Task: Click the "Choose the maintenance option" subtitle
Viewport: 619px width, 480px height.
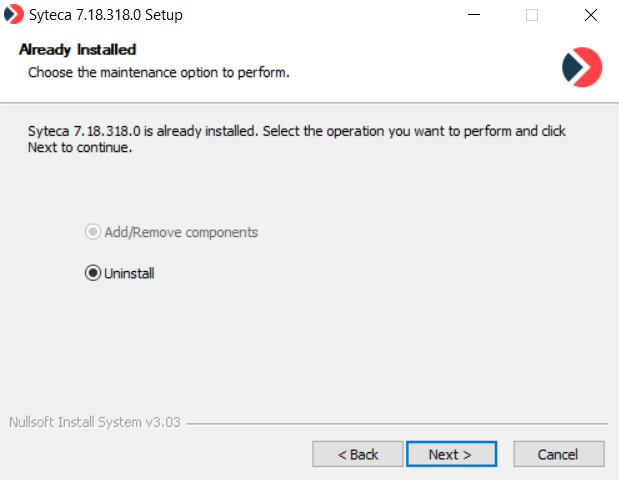Action: coord(158,72)
